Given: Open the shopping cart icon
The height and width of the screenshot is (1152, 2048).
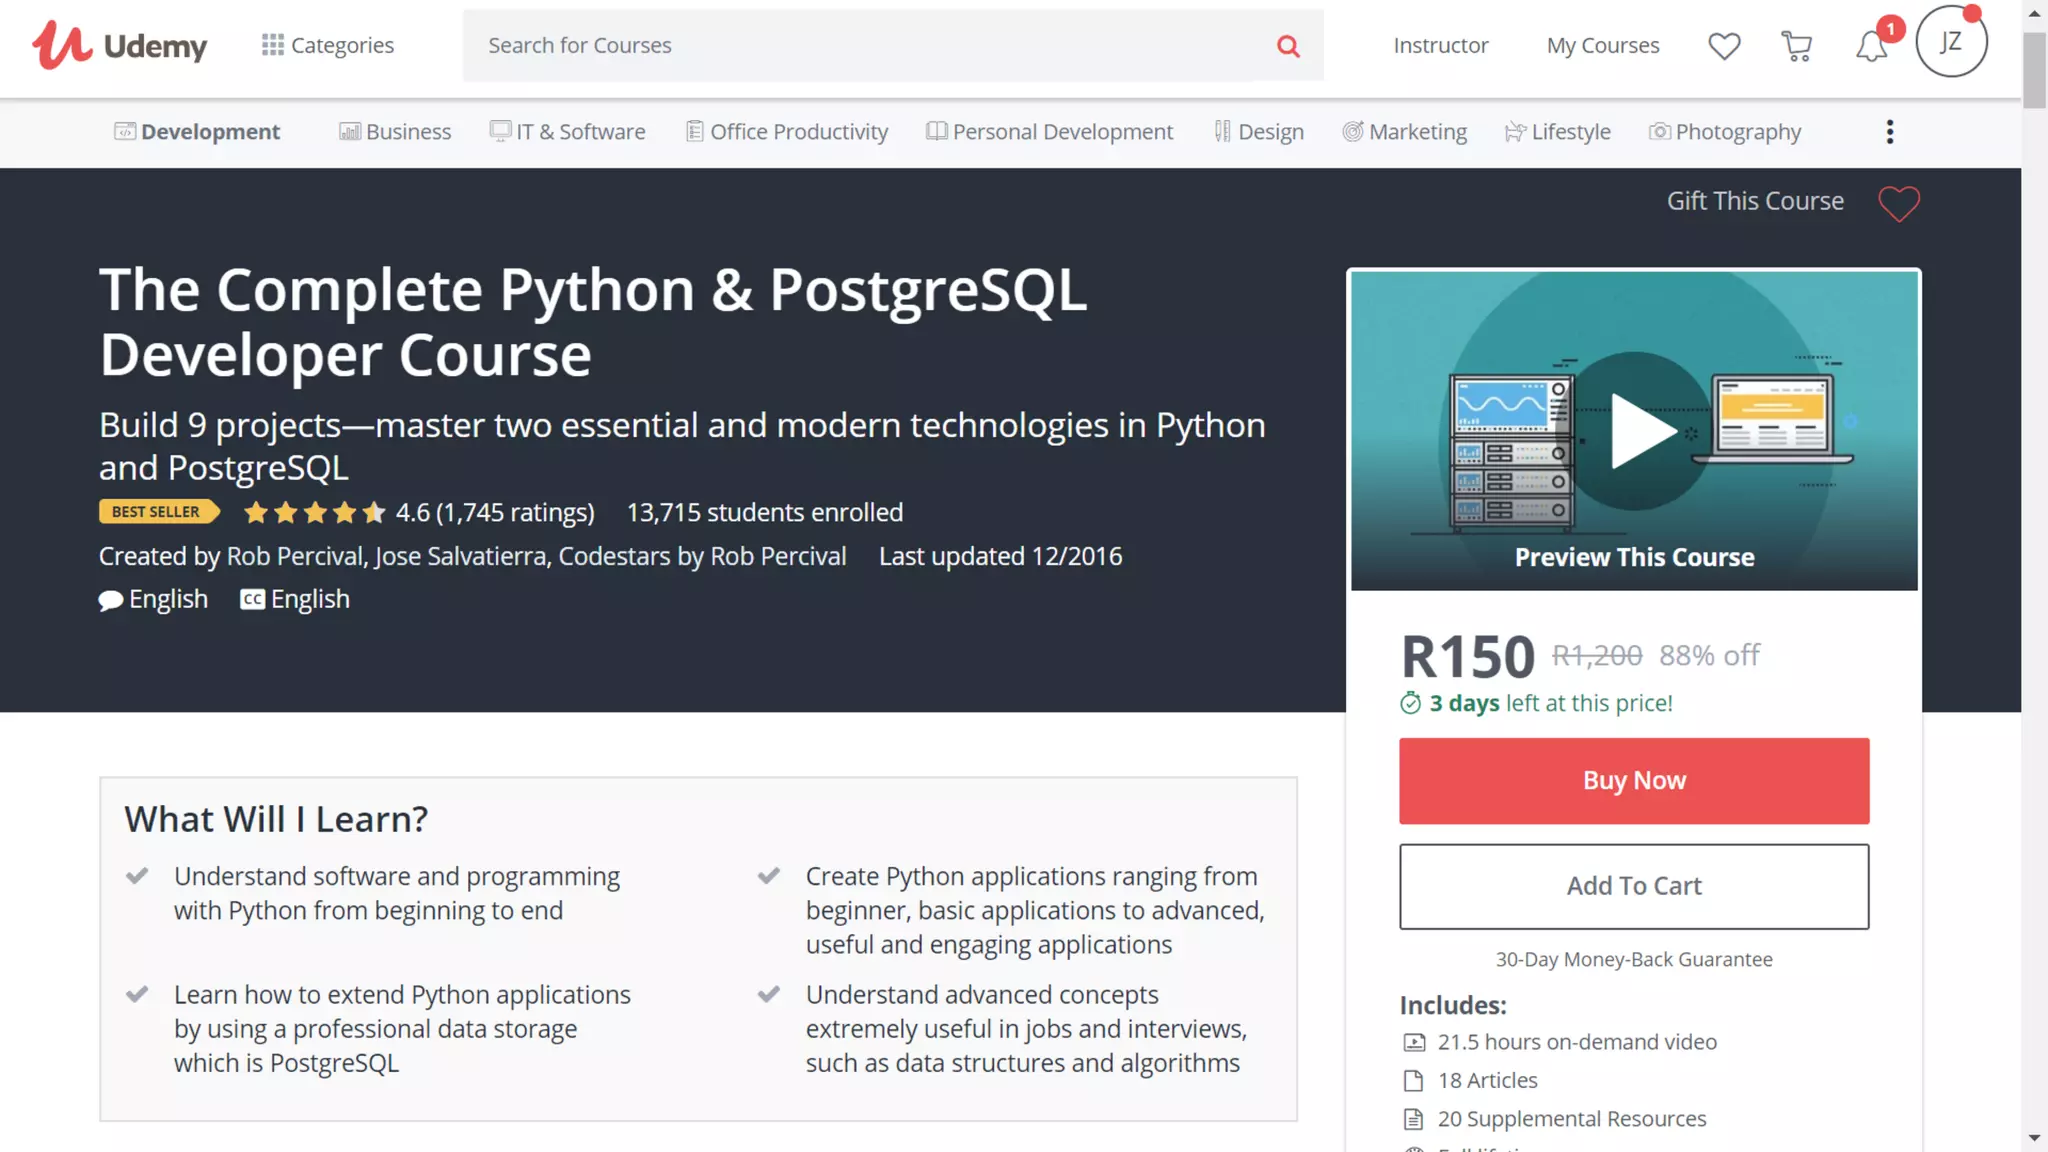Looking at the screenshot, I should point(1797,46).
